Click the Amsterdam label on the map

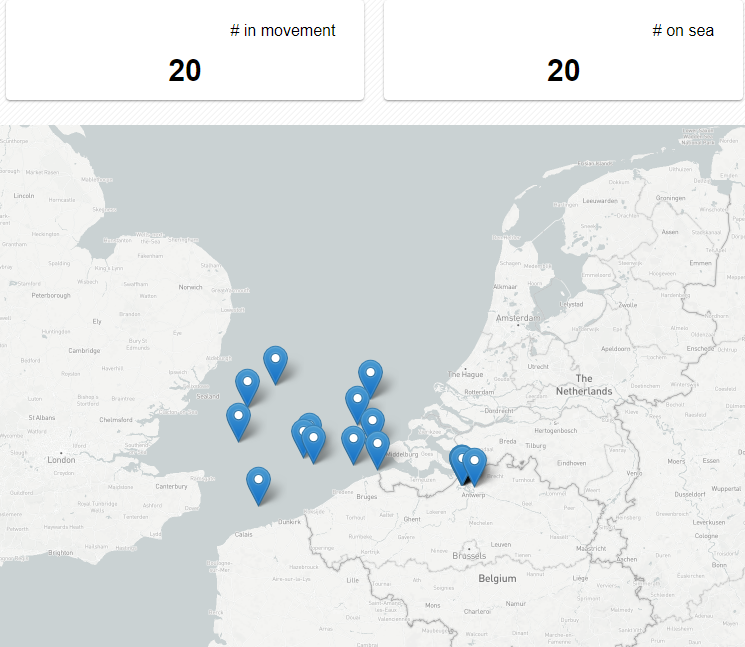tap(517, 316)
